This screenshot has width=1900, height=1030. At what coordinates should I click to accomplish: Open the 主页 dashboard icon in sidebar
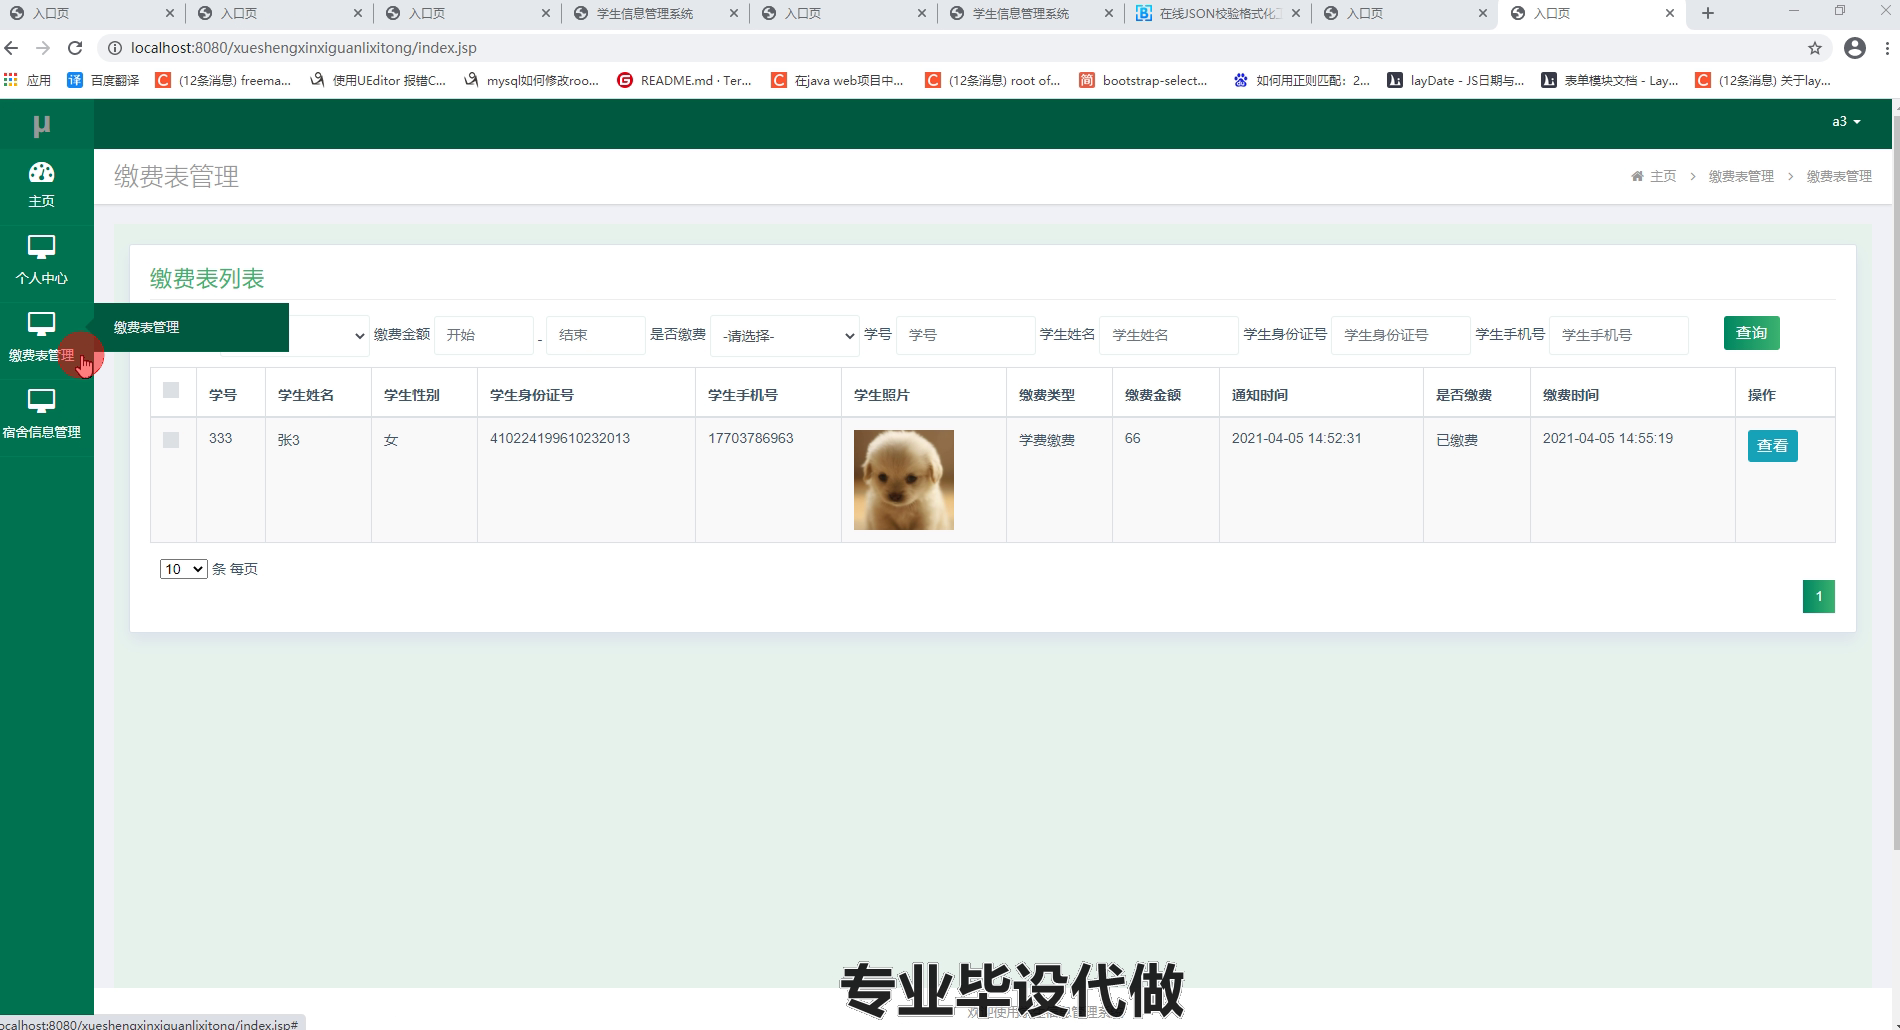pyautogui.click(x=41, y=172)
